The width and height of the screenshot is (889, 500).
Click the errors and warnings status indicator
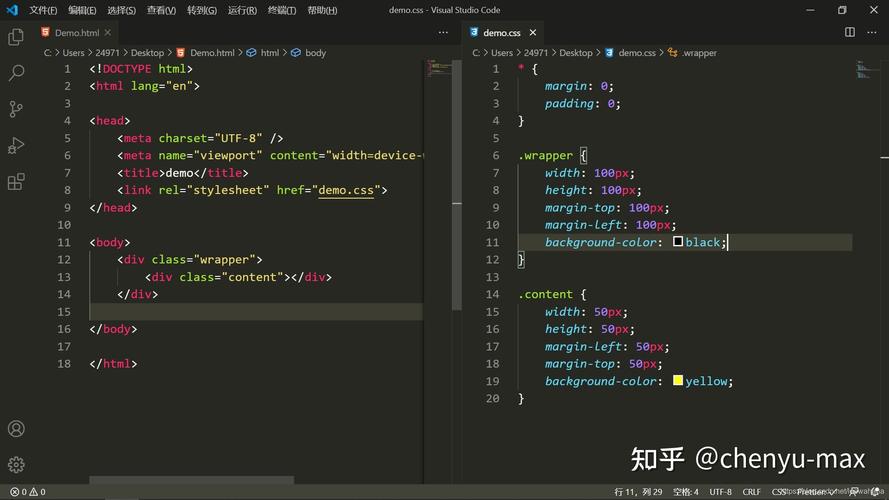pos(28,491)
